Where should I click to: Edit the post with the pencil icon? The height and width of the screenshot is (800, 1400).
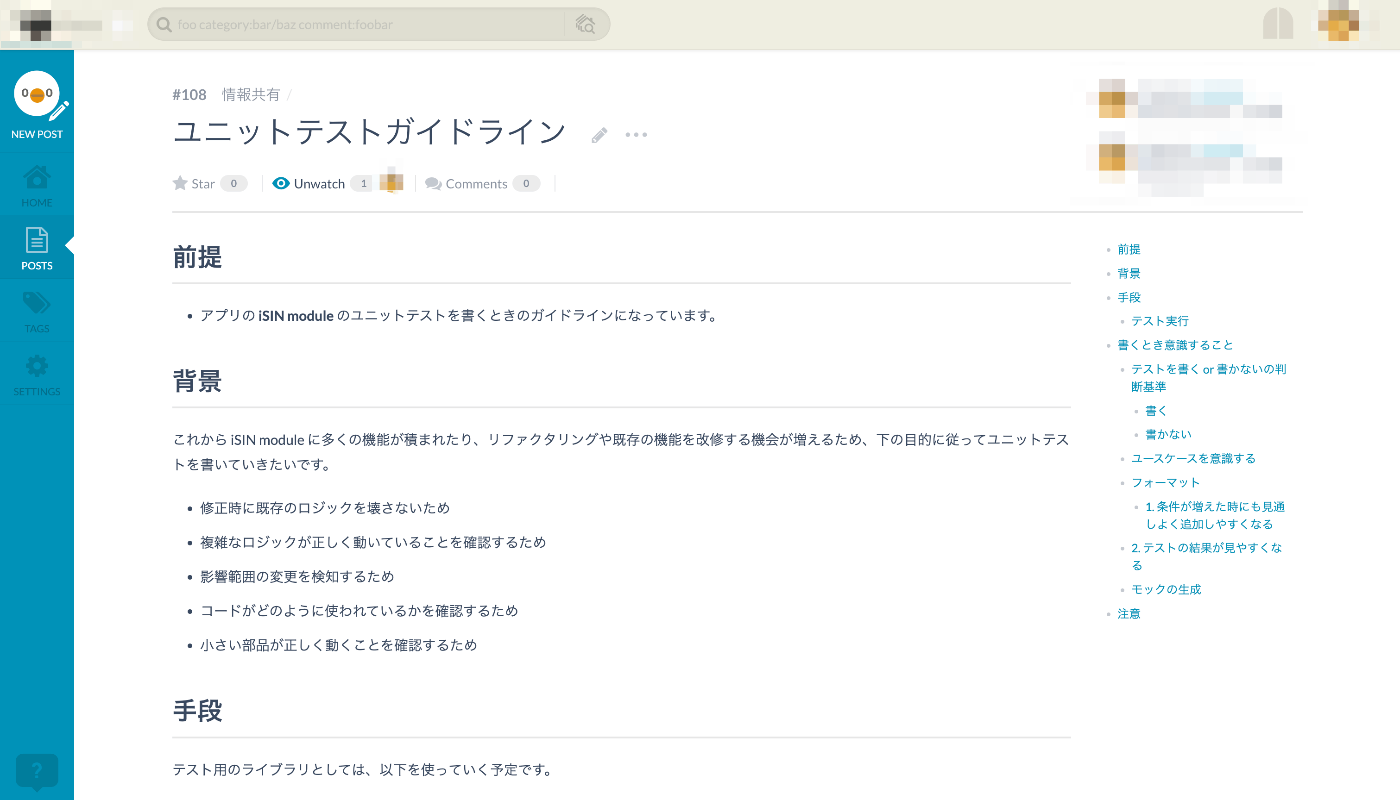(599, 134)
